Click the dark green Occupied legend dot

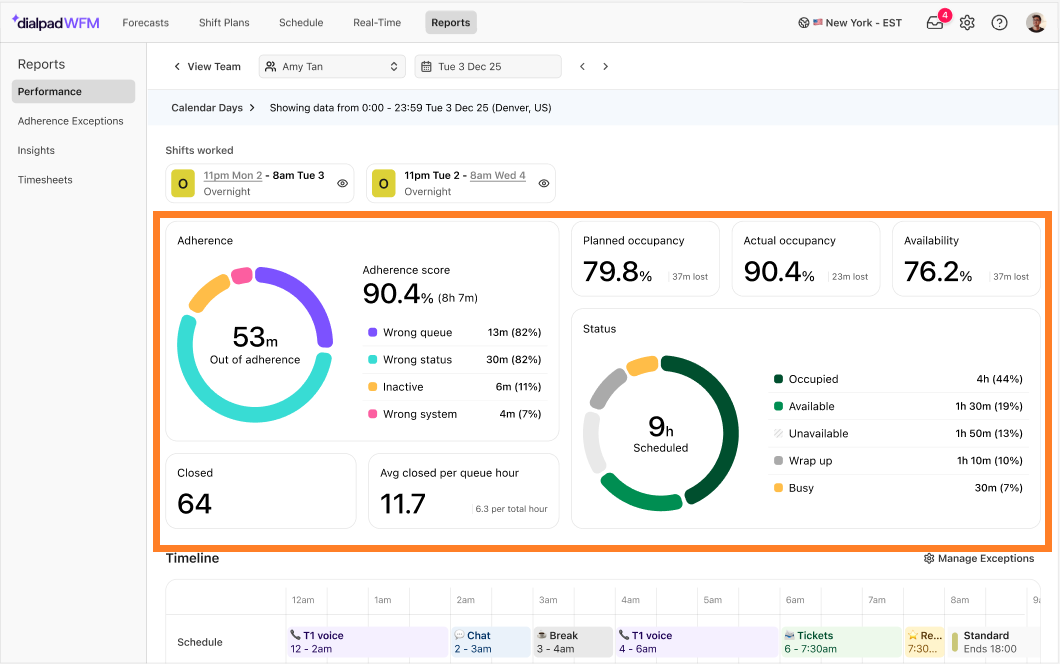tap(778, 379)
